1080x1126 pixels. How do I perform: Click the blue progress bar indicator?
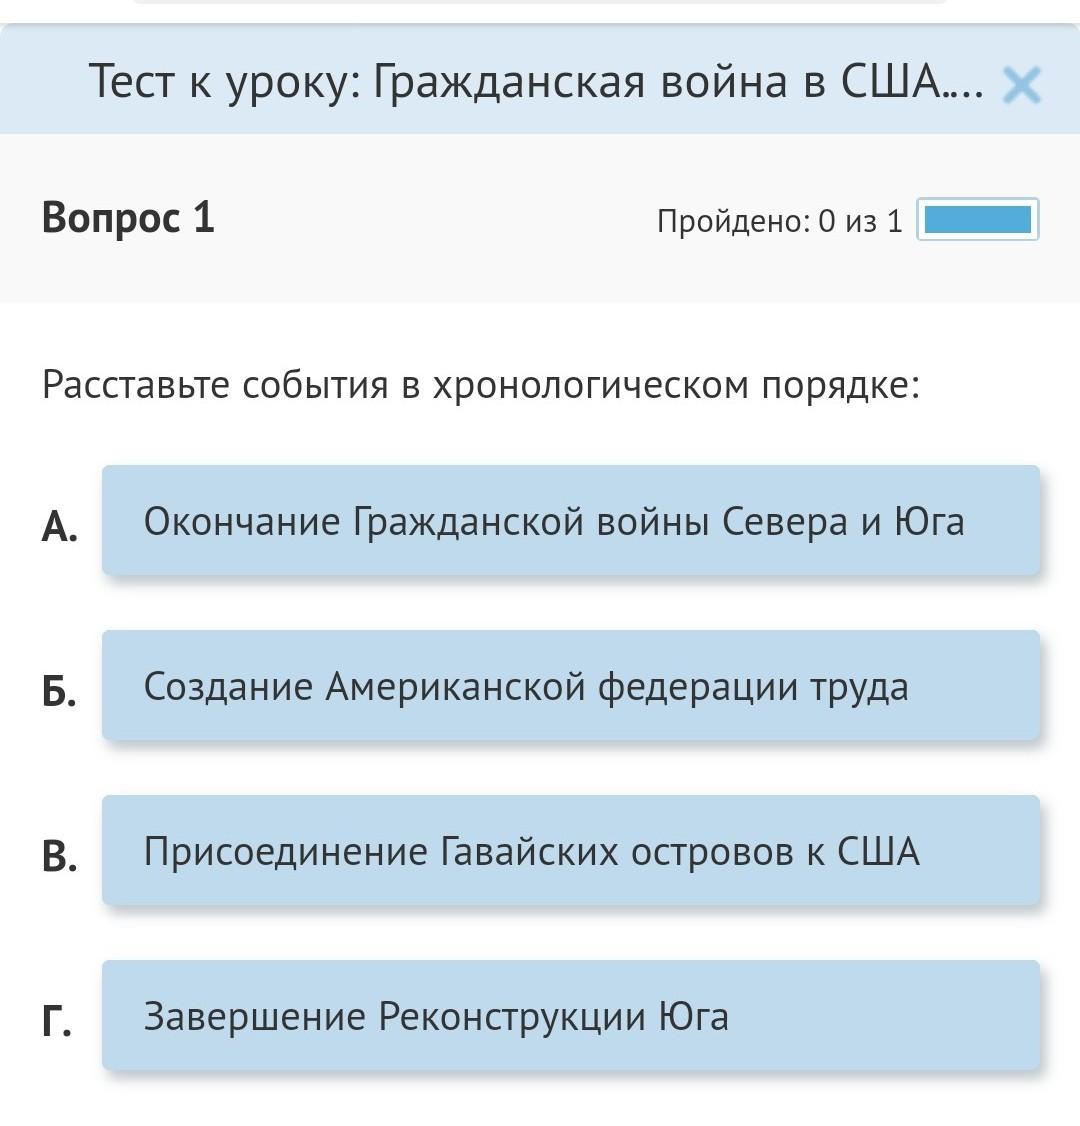click(977, 220)
